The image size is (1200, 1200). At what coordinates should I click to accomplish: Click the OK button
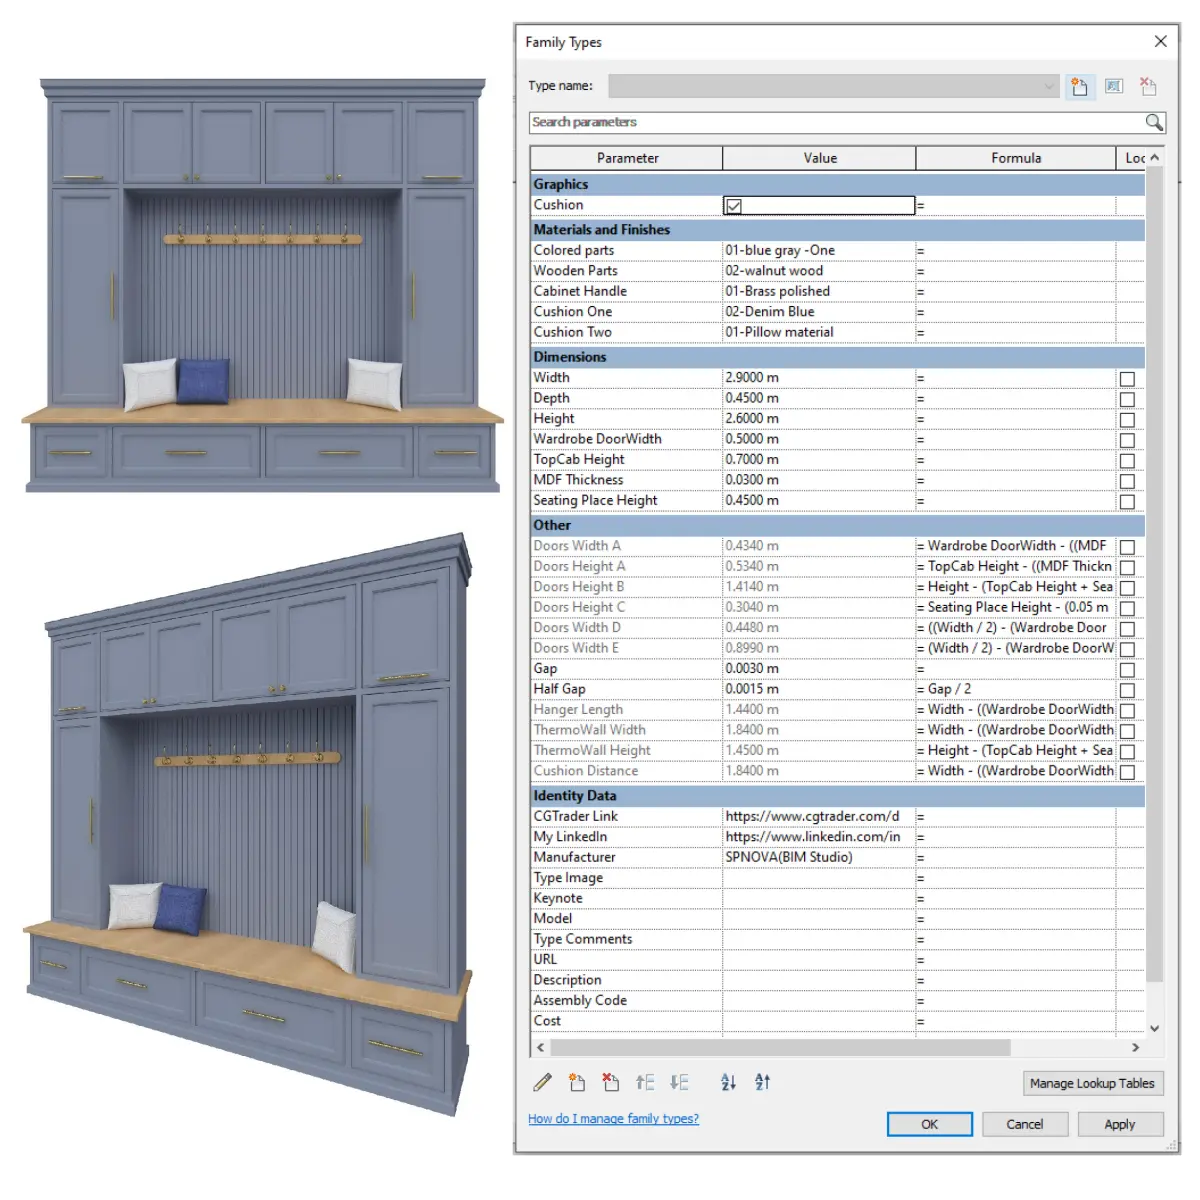point(930,1124)
